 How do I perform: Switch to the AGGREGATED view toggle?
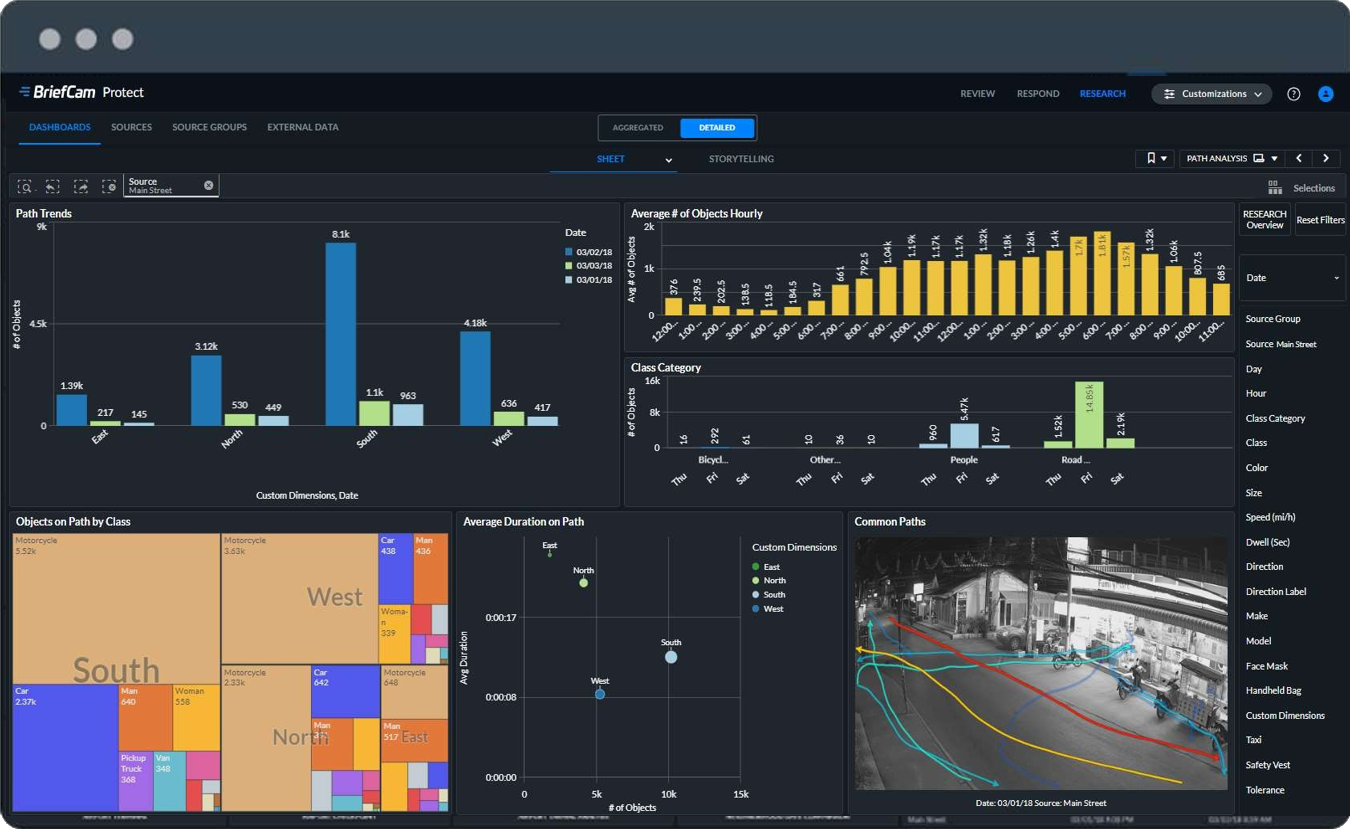637,127
